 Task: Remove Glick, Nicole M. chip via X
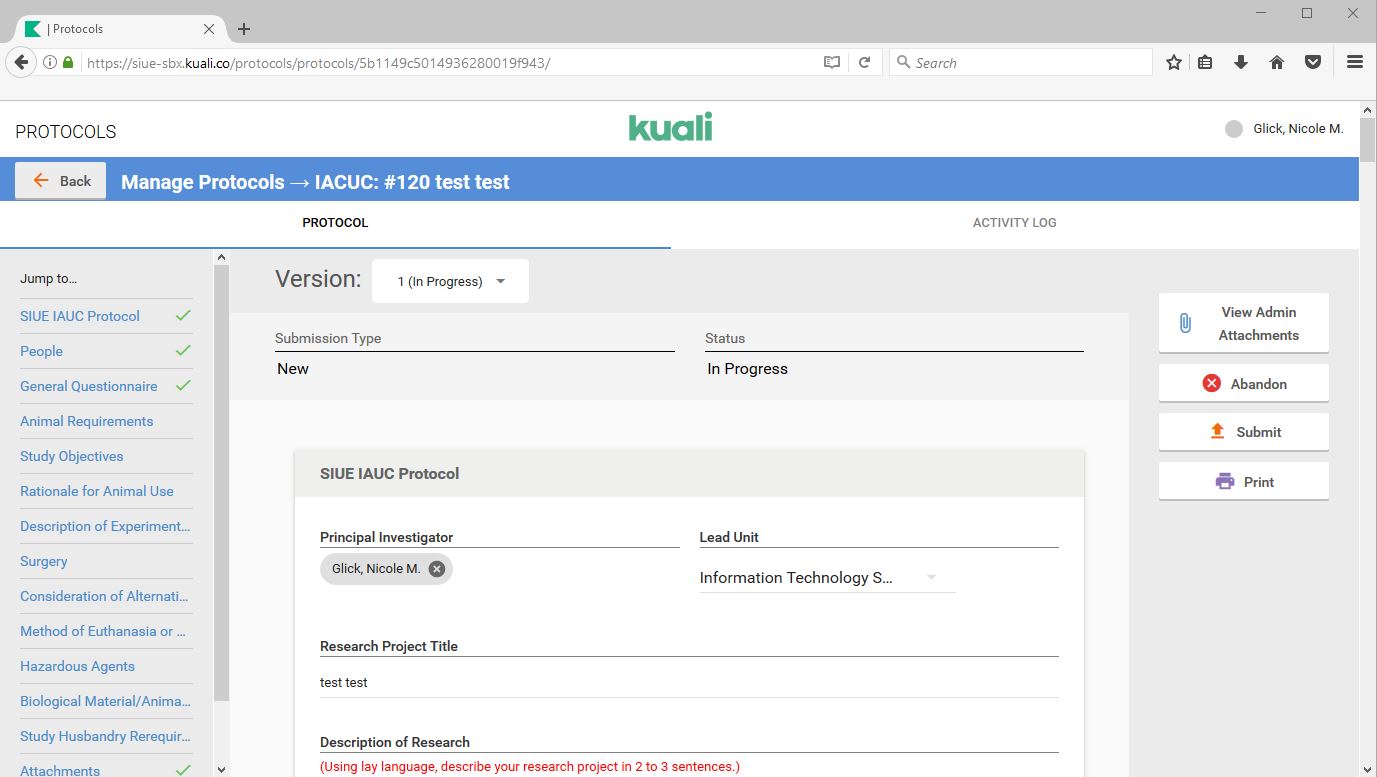click(437, 569)
